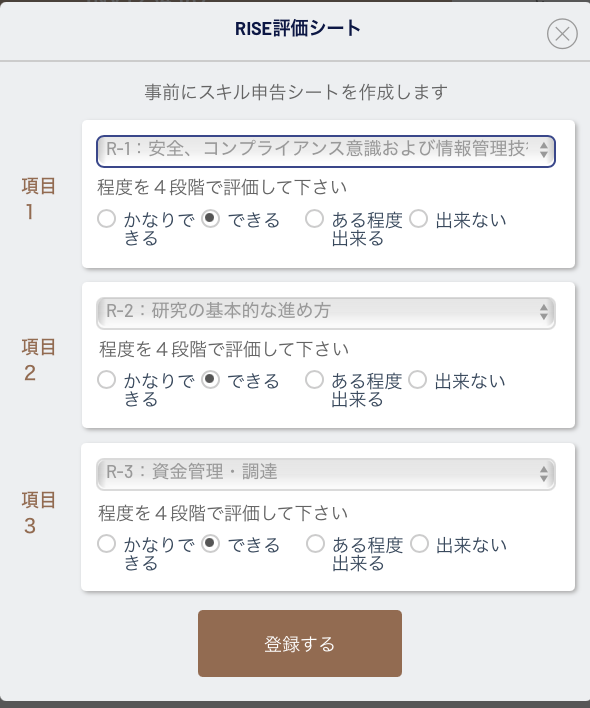The image size is (590, 708).
Task: Select できる for 項目1
Action: [210, 219]
